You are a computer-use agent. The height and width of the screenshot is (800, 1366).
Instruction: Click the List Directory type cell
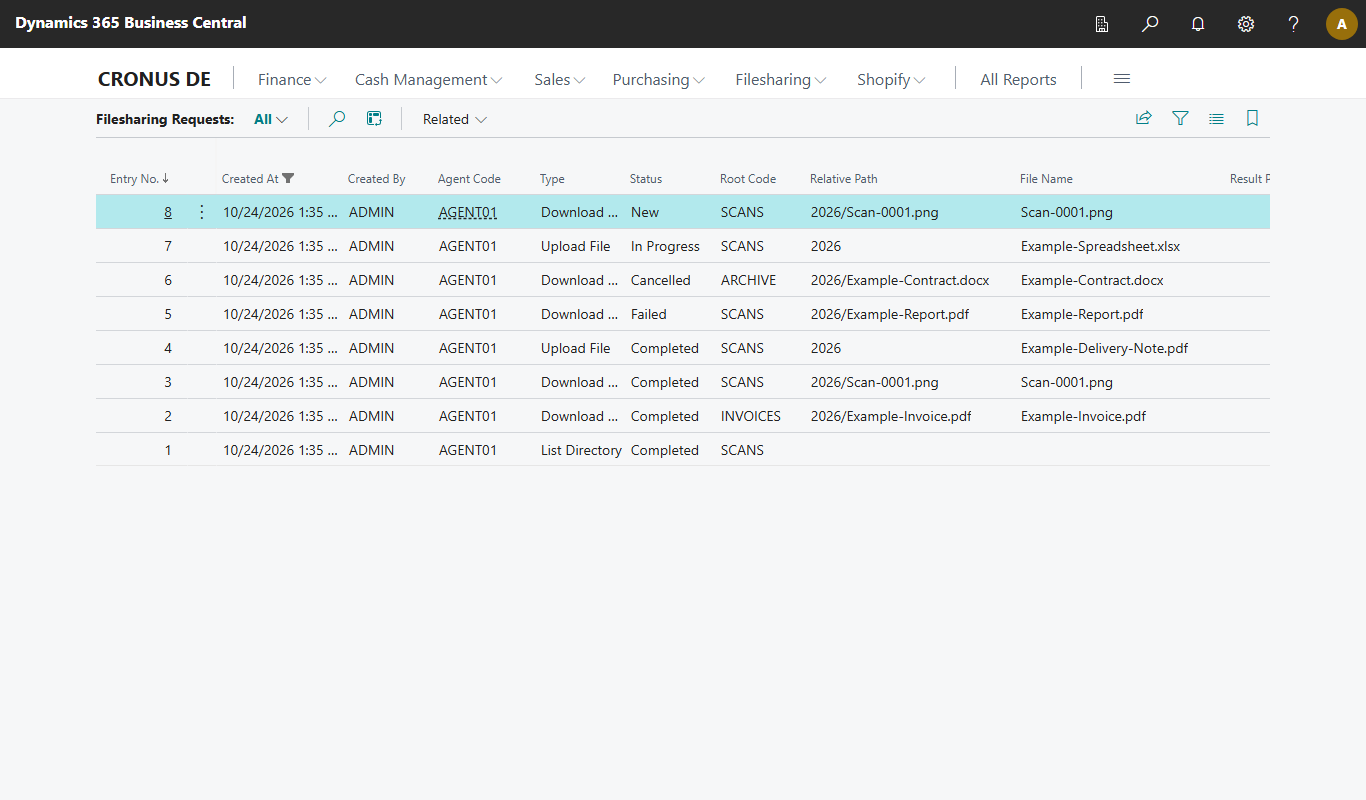pos(581,450)
